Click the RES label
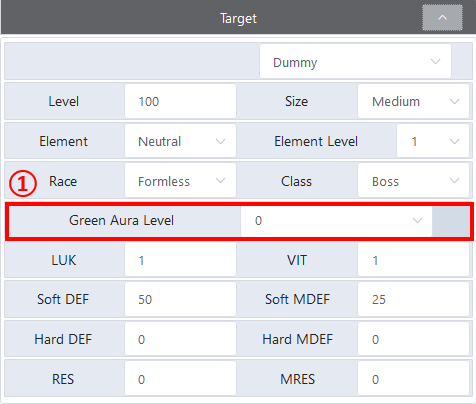 pyautogui.click(x=63, y=379)
